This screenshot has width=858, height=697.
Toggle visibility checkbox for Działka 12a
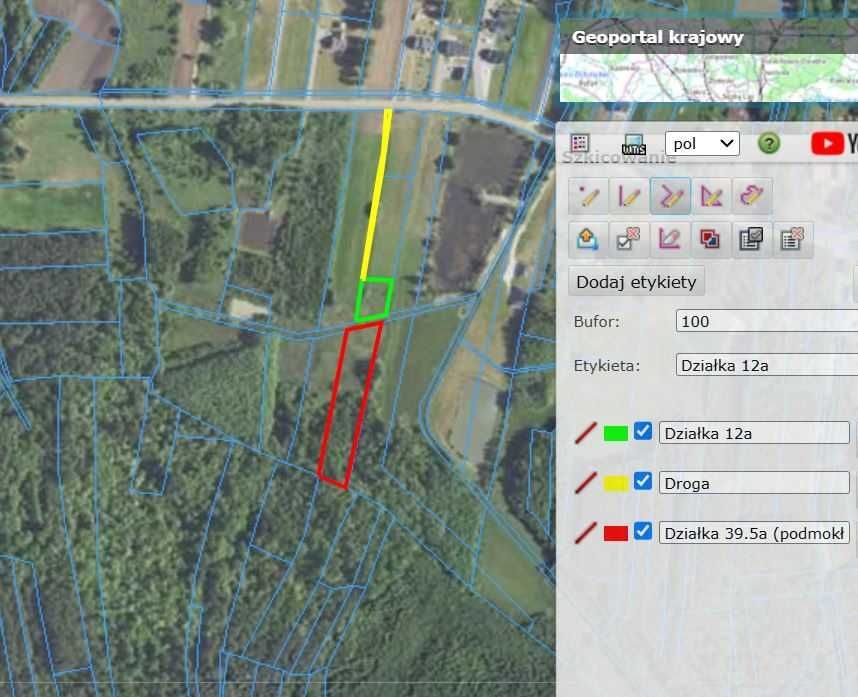pyautogui.click(x=643, y=431)
